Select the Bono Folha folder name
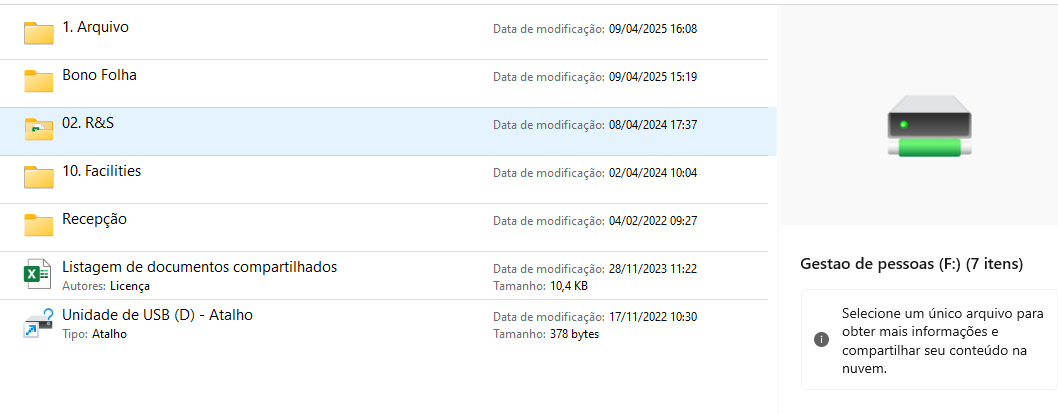The height and width of the screenshot is (414, 1058). tap(99, 75)
